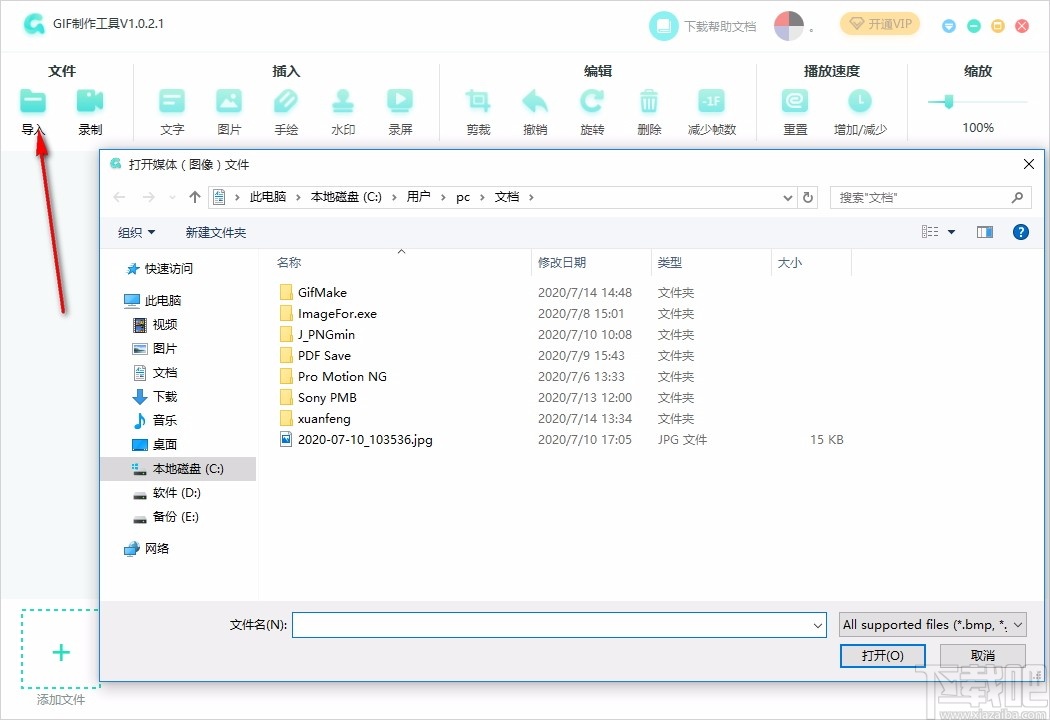Add a watermark using 水印
This screenshot has width=1050, height=720.
pos(343,100)
